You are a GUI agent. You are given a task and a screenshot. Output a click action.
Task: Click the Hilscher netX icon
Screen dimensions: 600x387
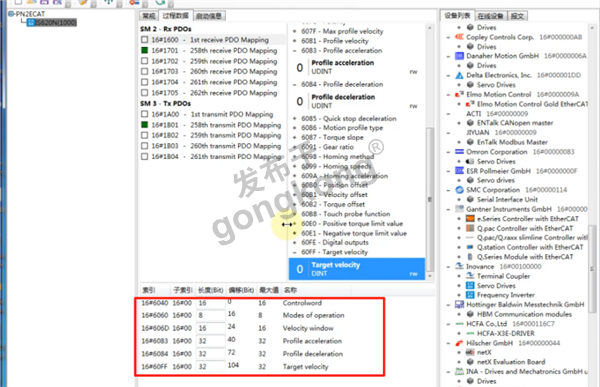pyautogui.click(x=470, y=352)
